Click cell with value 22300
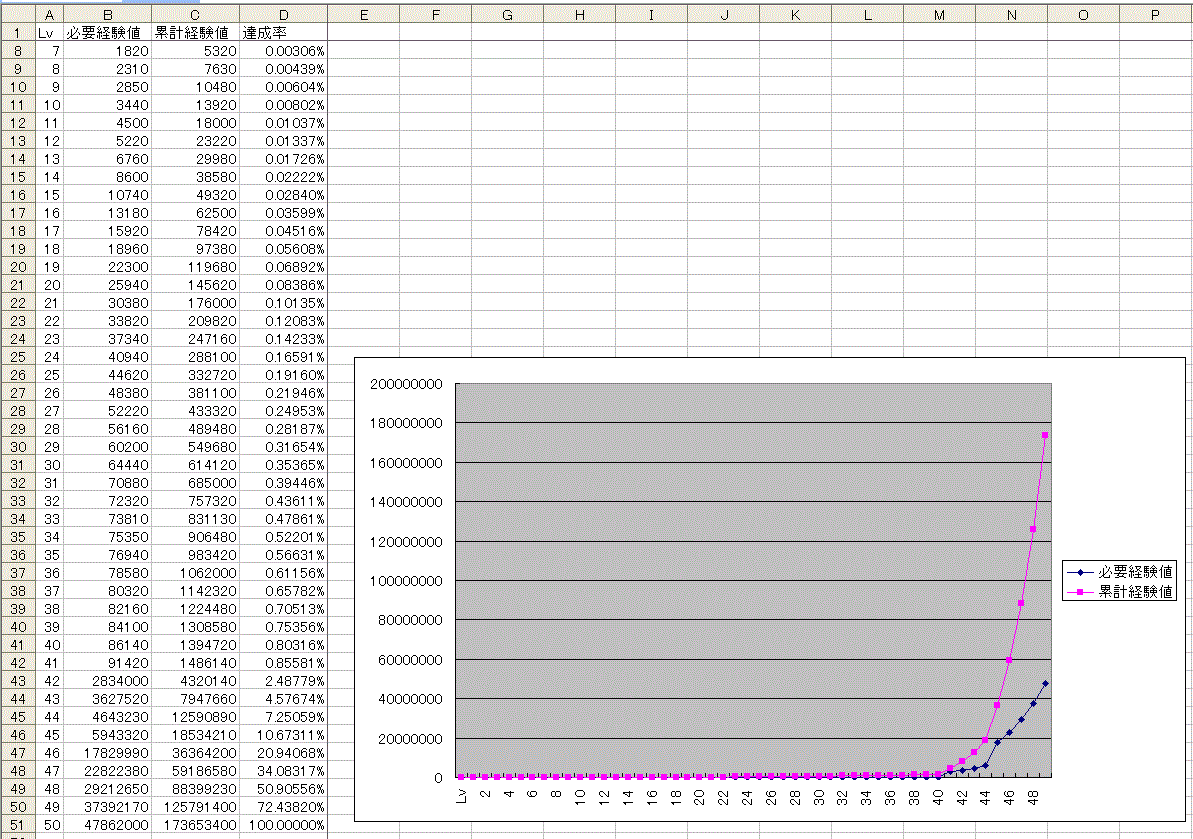The image size is (1193, 839). 107,267
